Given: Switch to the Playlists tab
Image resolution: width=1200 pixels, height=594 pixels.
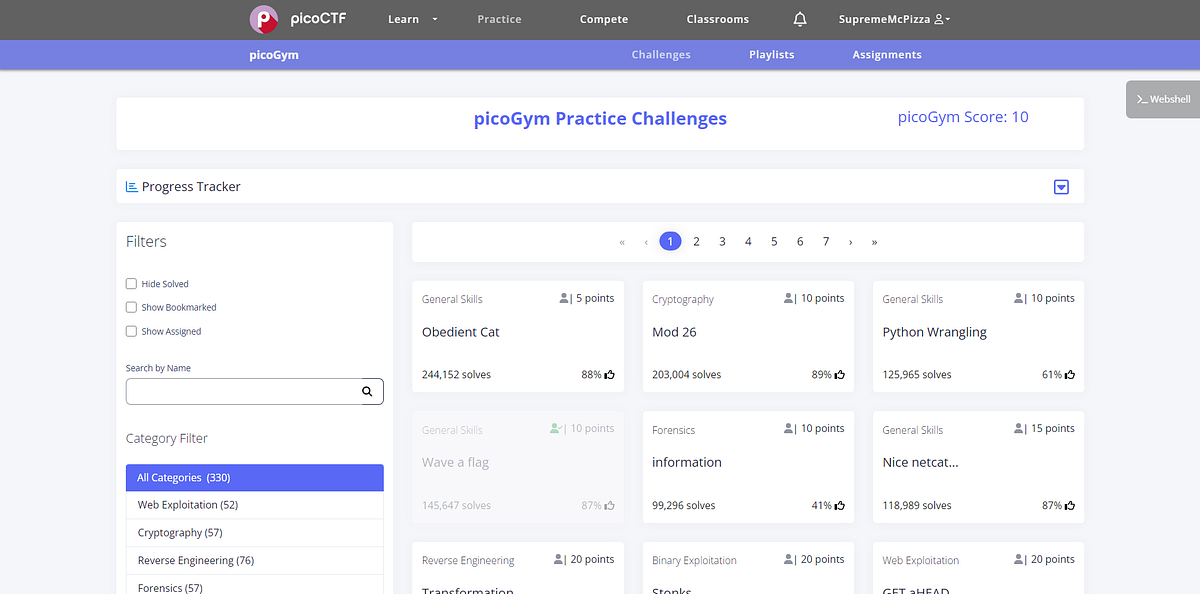Looking at the screenshot, I should click(771, 54).
